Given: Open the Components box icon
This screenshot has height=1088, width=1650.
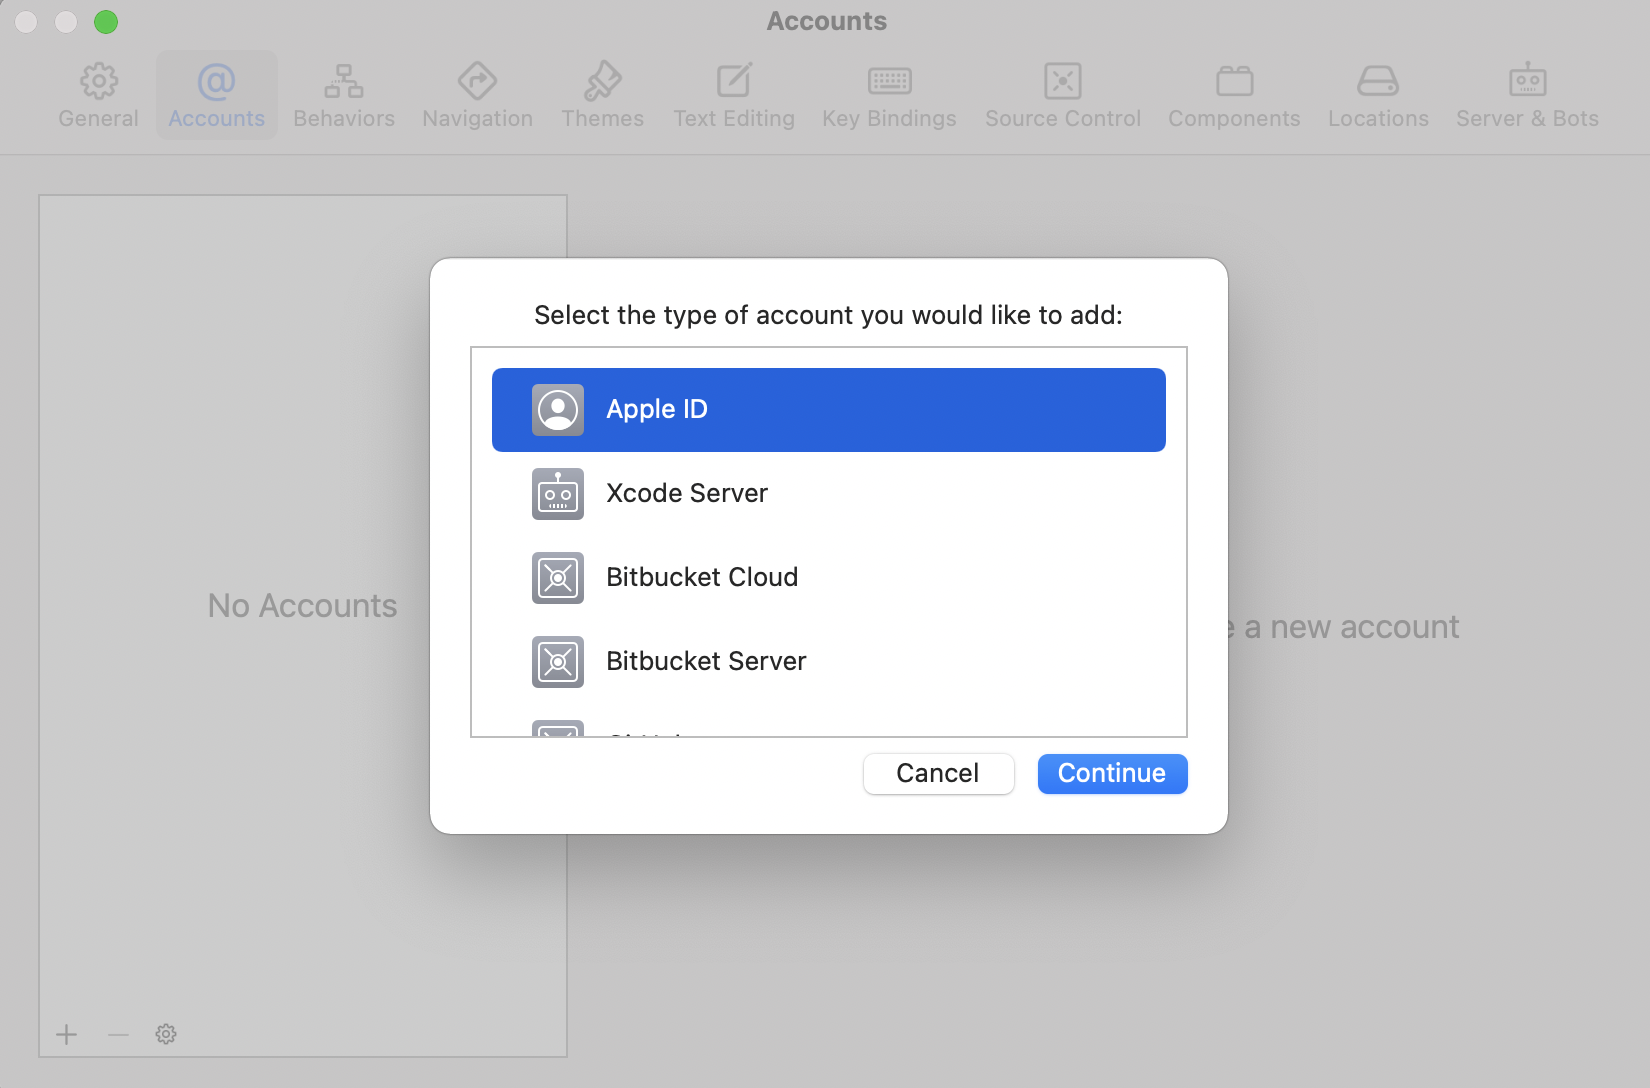Looking at the screenshot, I should pos(1234,81).
